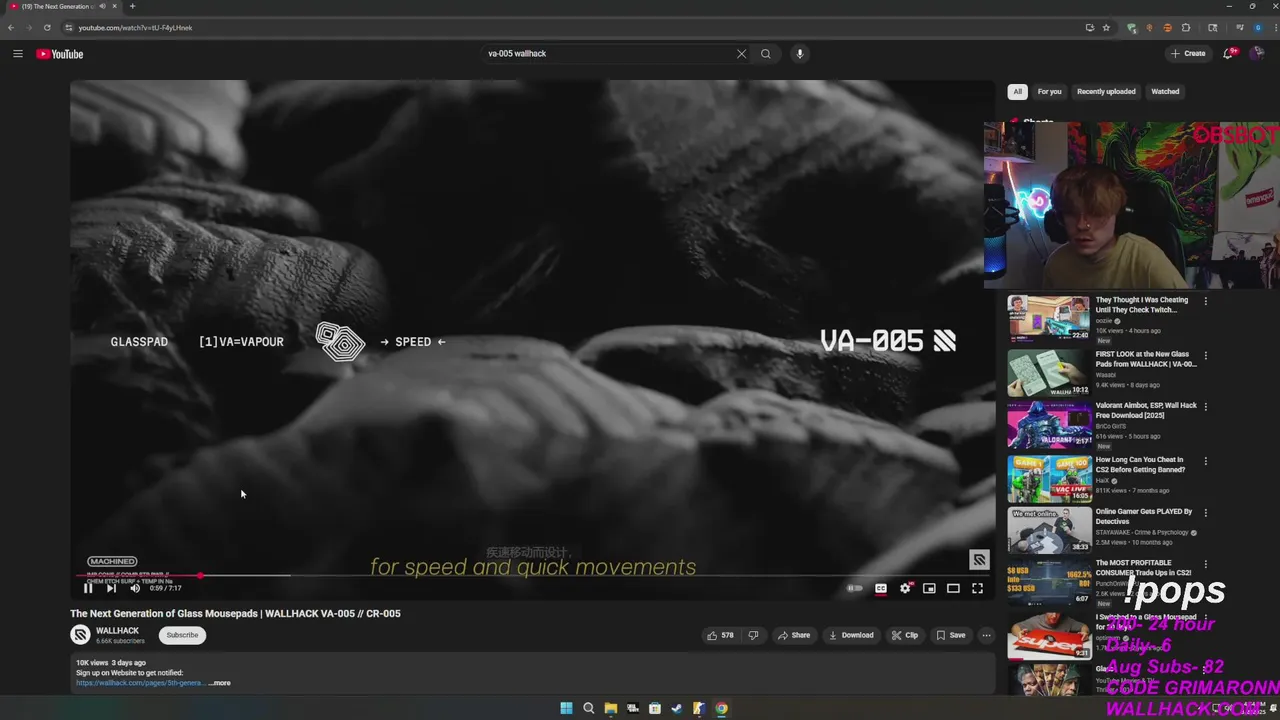This screenshot has height=720, width=1280.
Task: Open the YouTube account avatar menu
Action: [x=1258, y=54]
